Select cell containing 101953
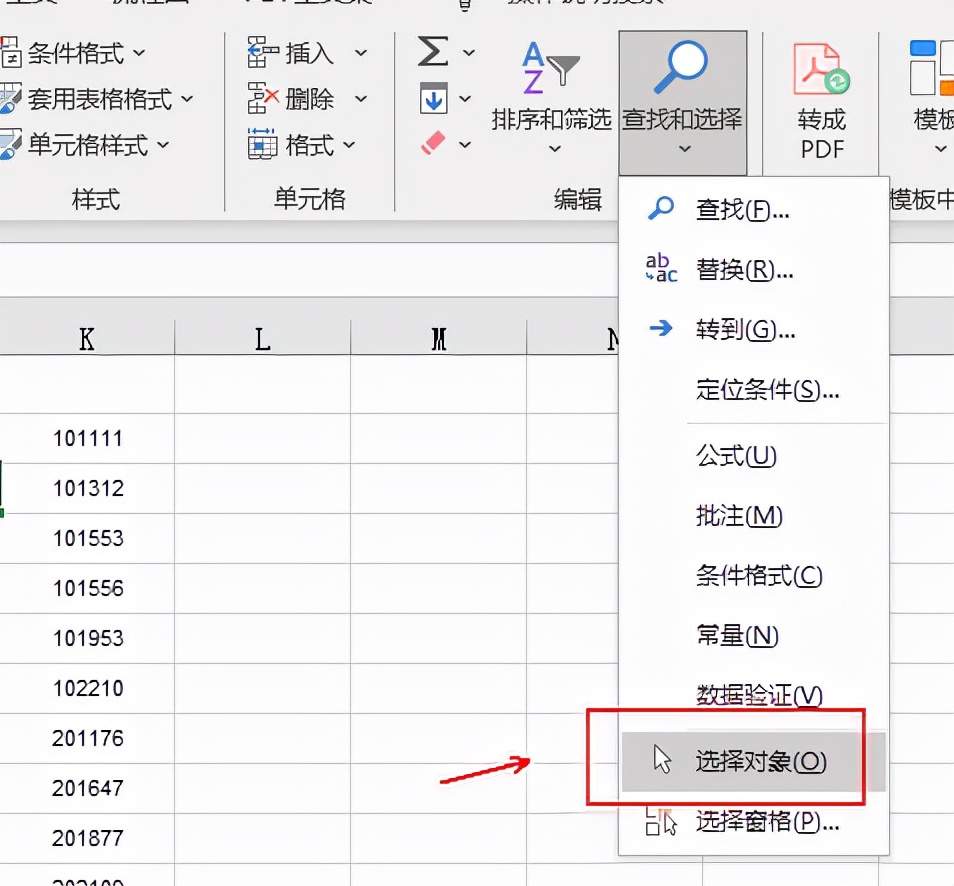Viewport: 954px width, 886px height. click(87, 638)
